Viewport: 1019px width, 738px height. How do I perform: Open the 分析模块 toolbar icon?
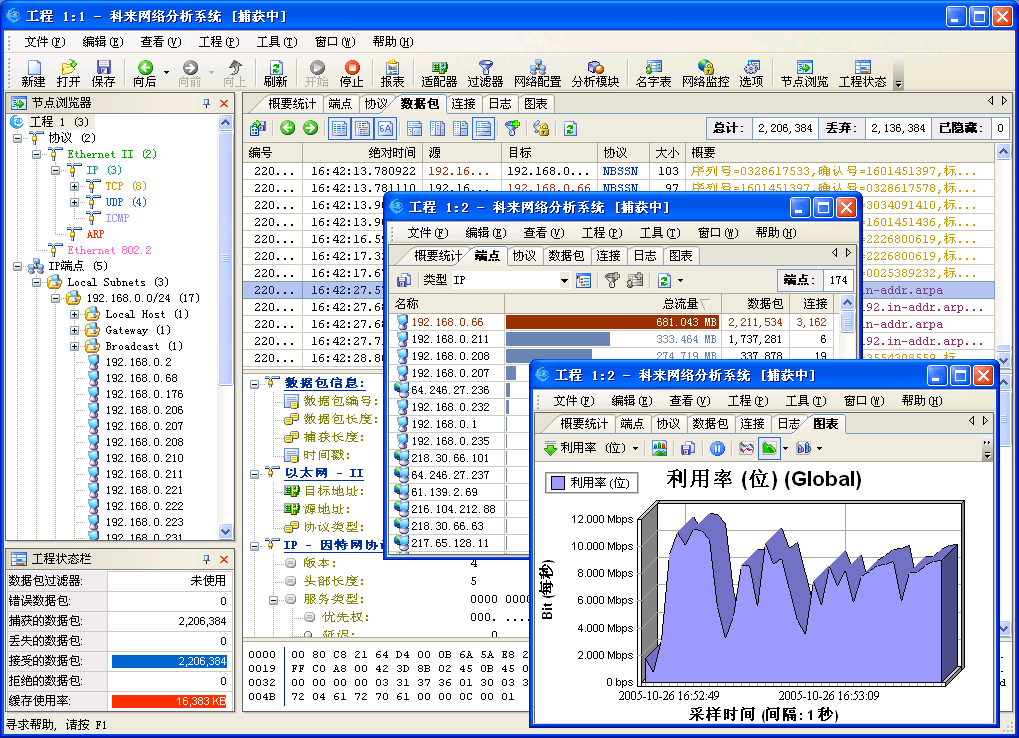(595, 73)
